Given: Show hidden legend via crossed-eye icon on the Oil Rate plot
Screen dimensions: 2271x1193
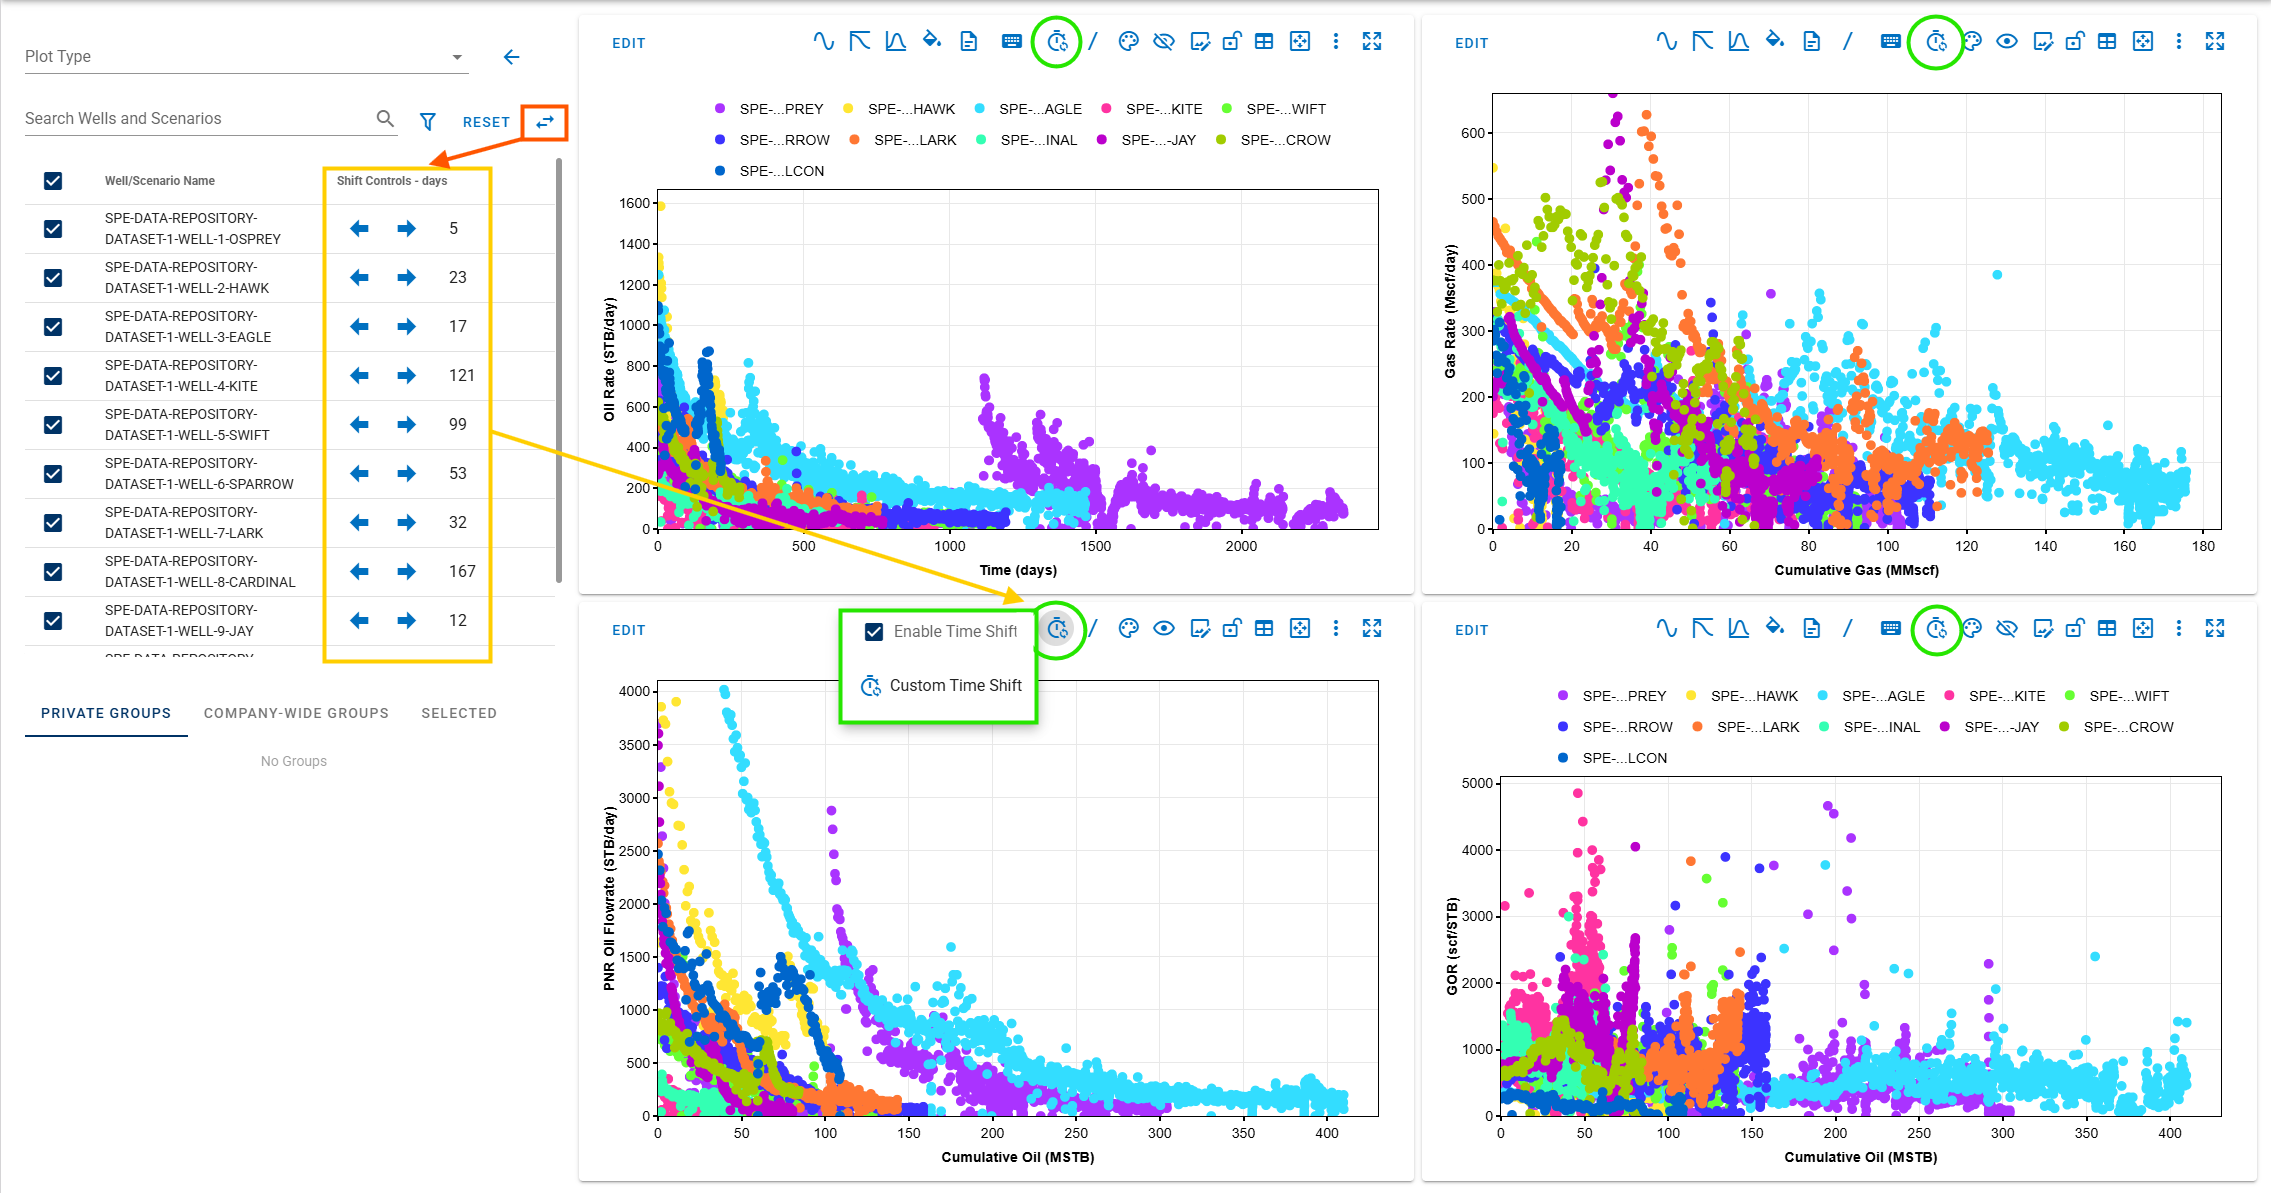Looking at the screenshot, I should [x=1164, y=42].
